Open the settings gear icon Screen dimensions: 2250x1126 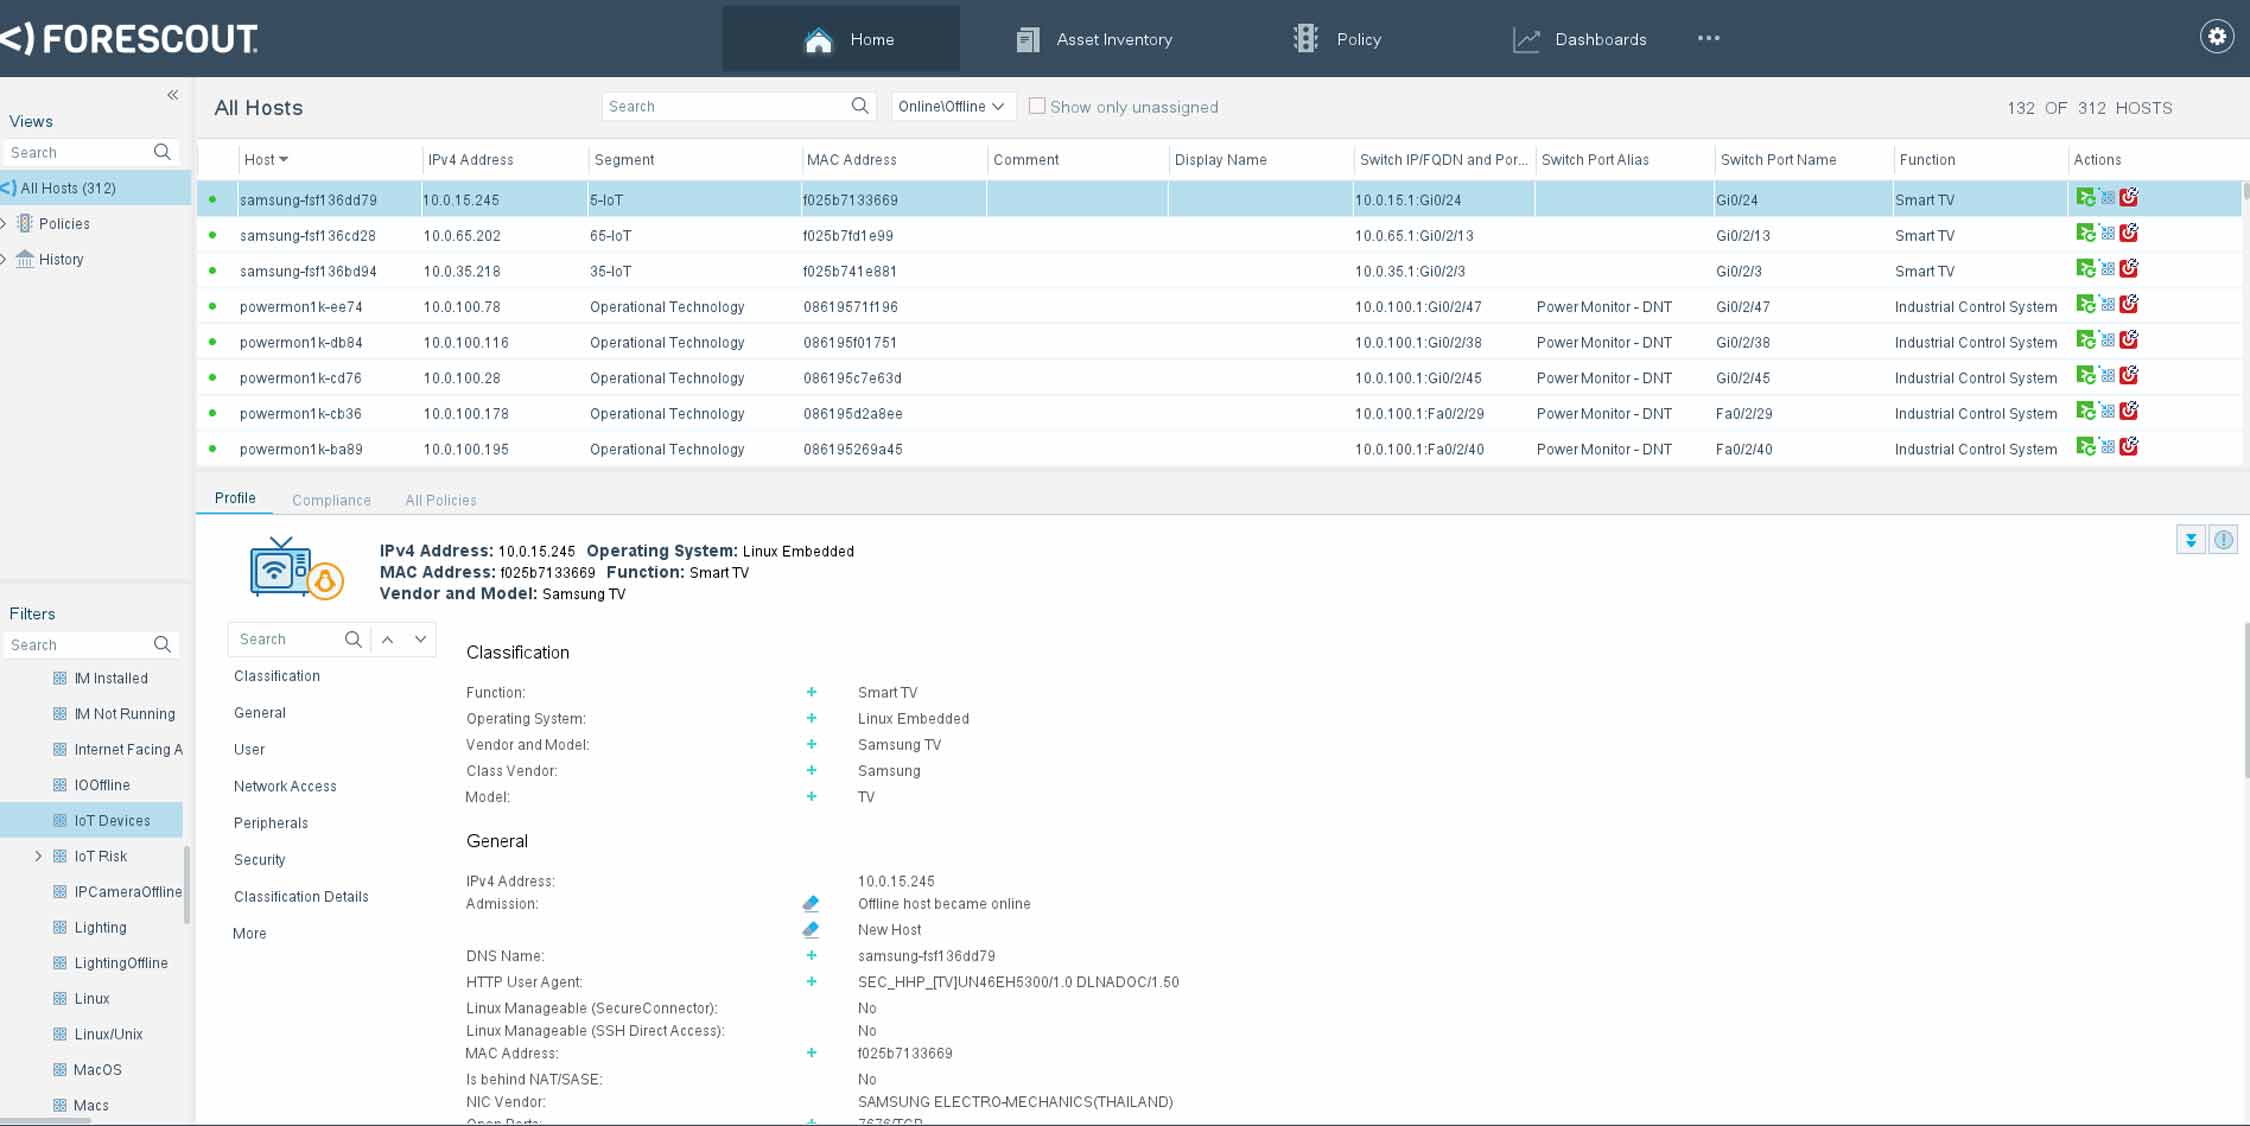[x=2216, y=37]
